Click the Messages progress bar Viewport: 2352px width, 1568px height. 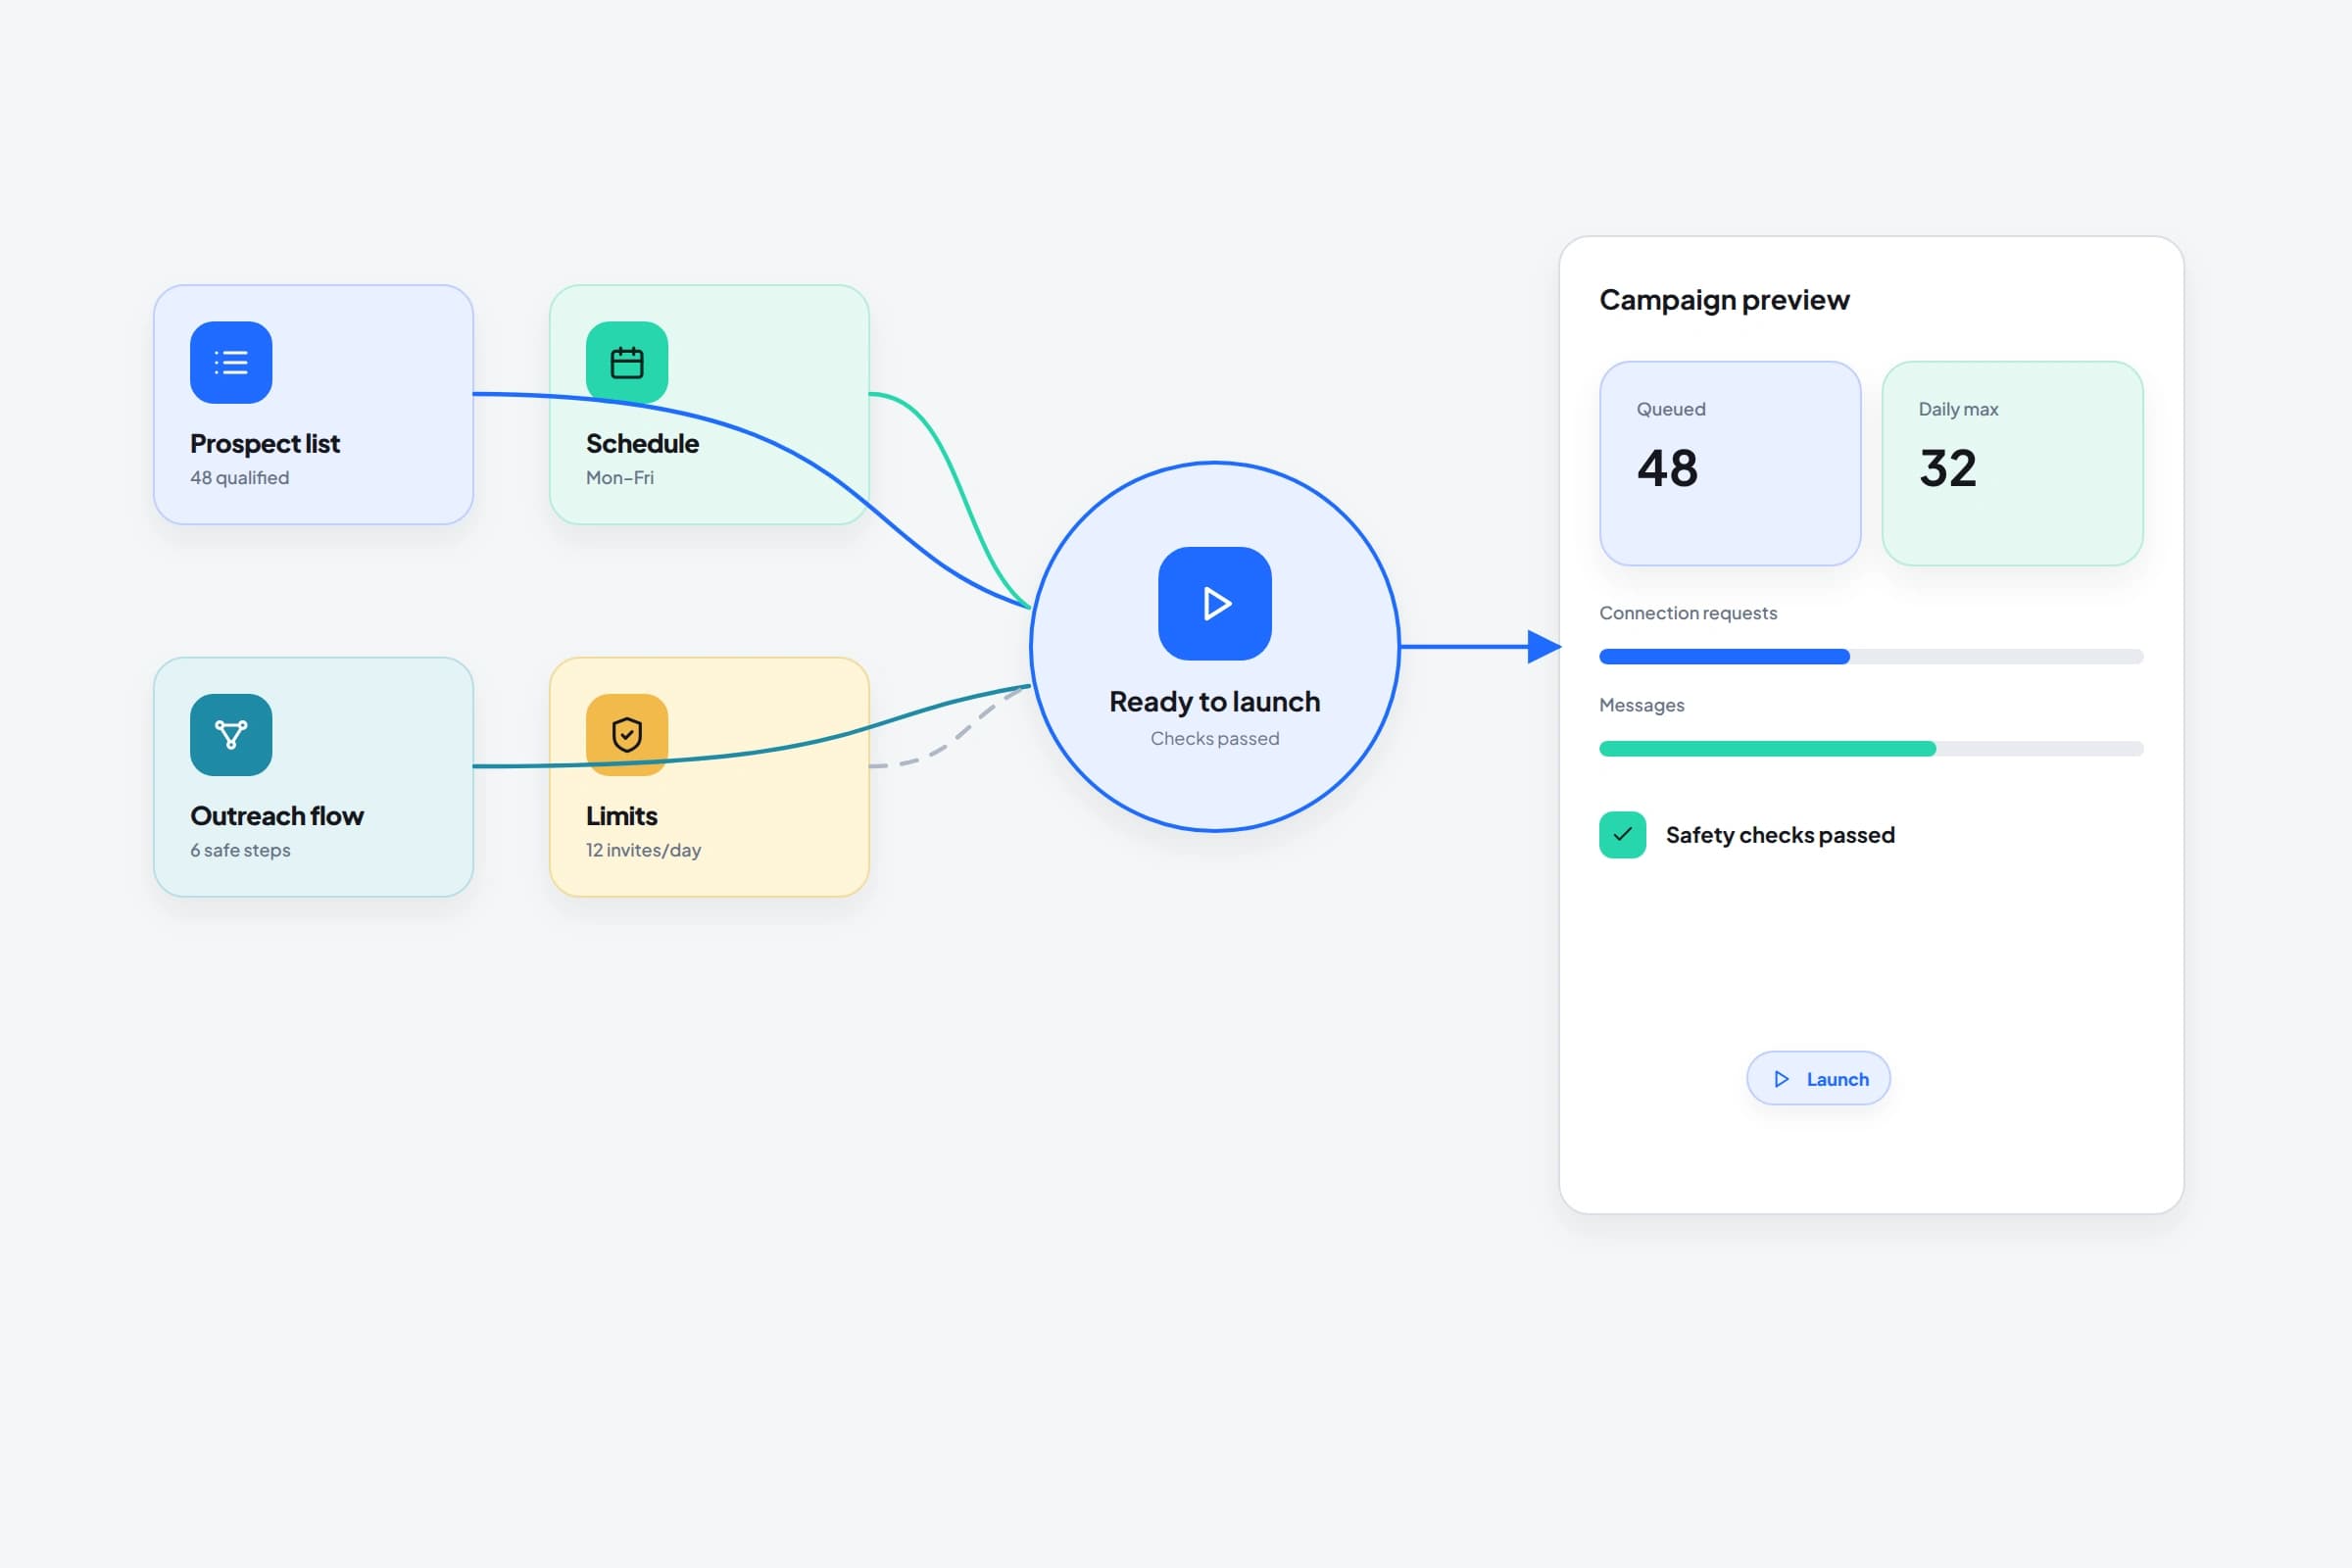[1871, 749]
